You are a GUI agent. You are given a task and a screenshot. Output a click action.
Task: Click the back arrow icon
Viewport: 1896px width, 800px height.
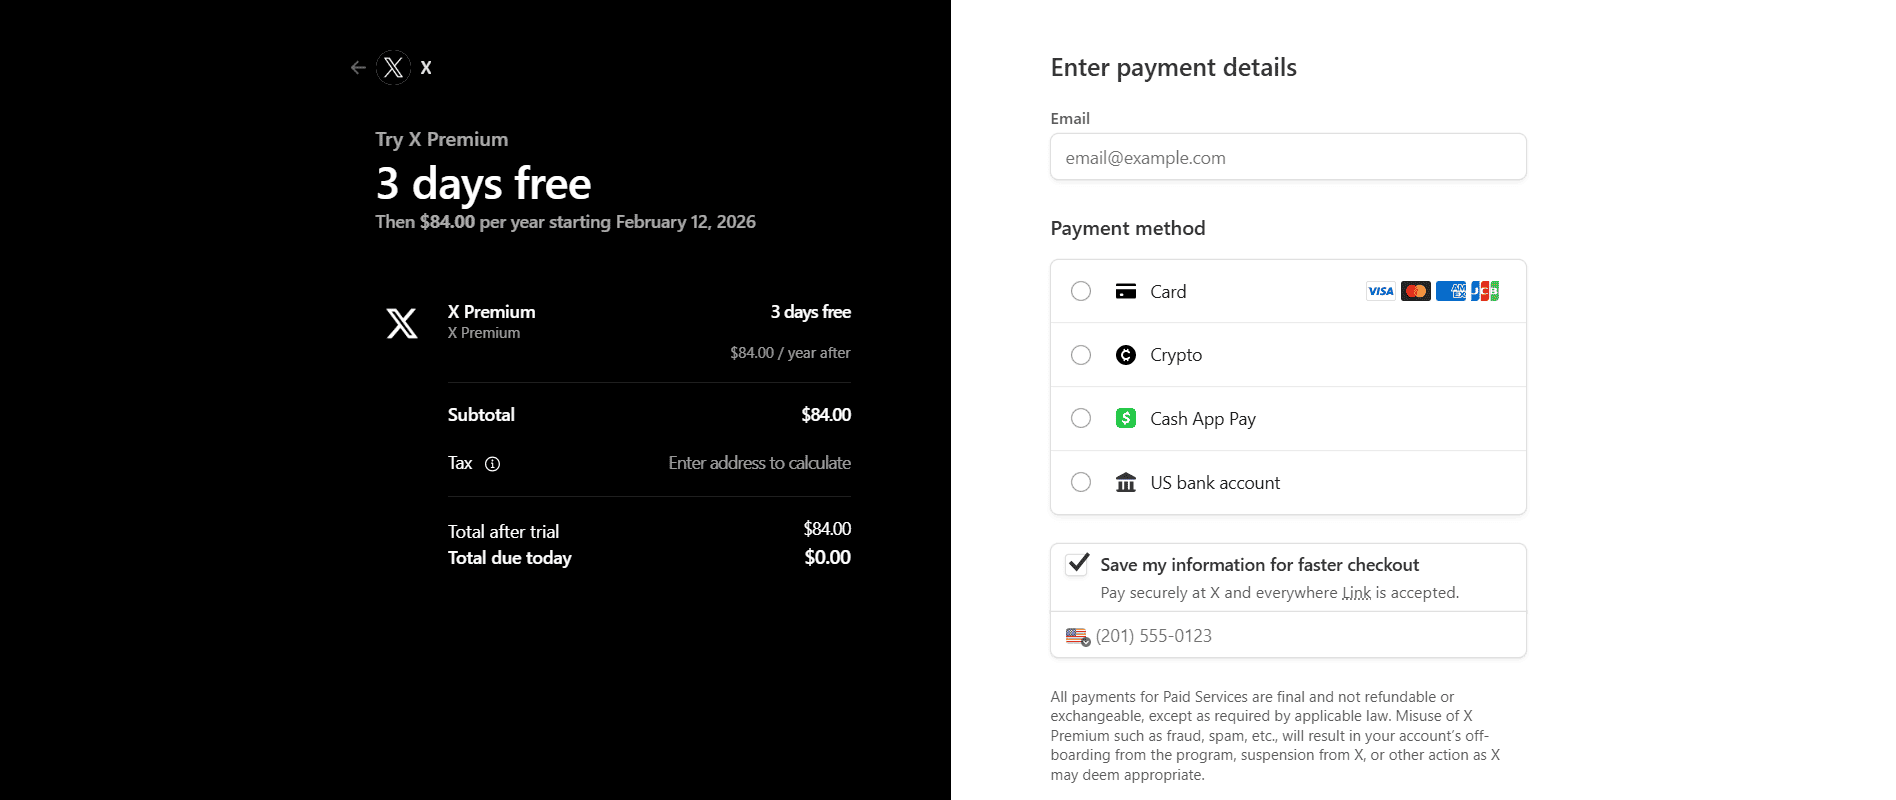tap(358, 68)
